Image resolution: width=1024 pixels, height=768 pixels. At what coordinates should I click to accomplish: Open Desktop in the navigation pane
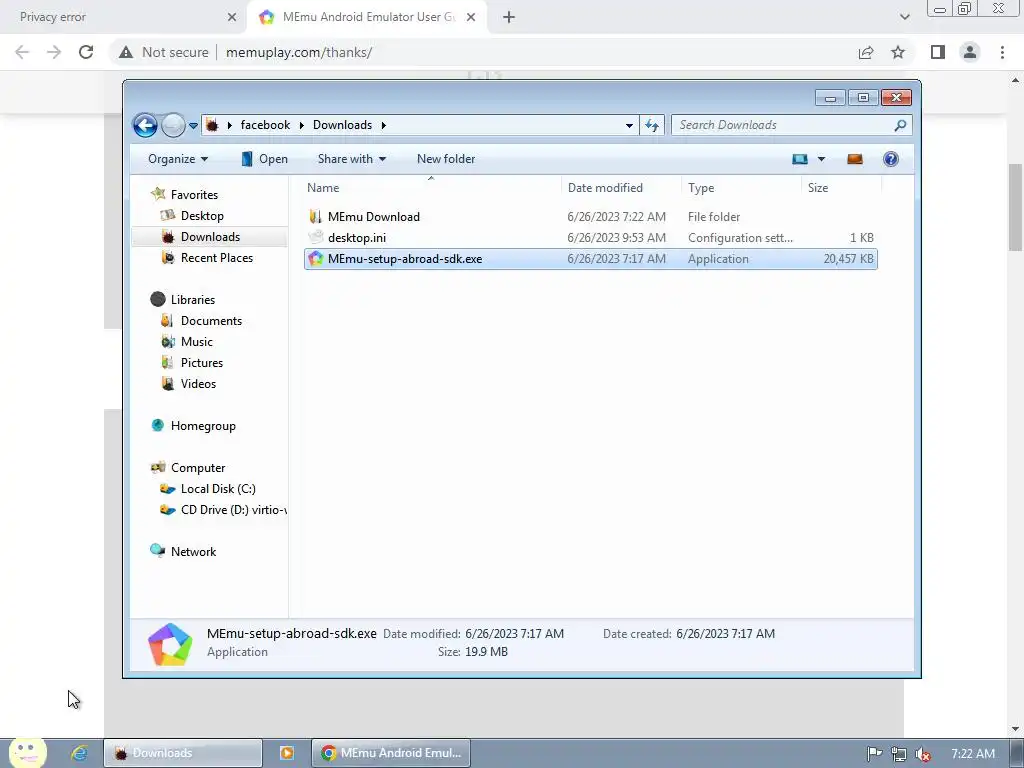pos(202,216)
